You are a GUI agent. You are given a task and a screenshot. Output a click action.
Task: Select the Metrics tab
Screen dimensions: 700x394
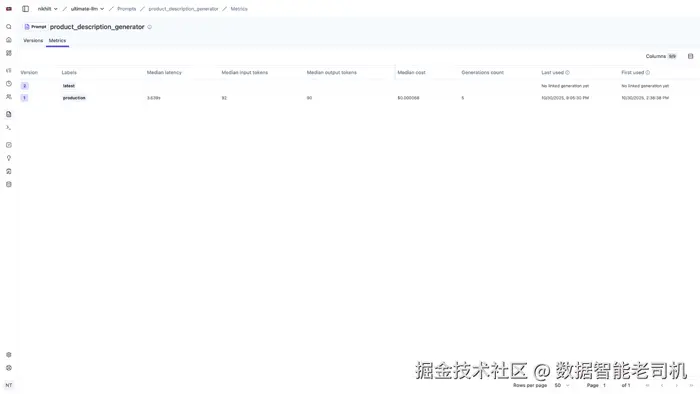pyautogui.click(x=57, y=41)
